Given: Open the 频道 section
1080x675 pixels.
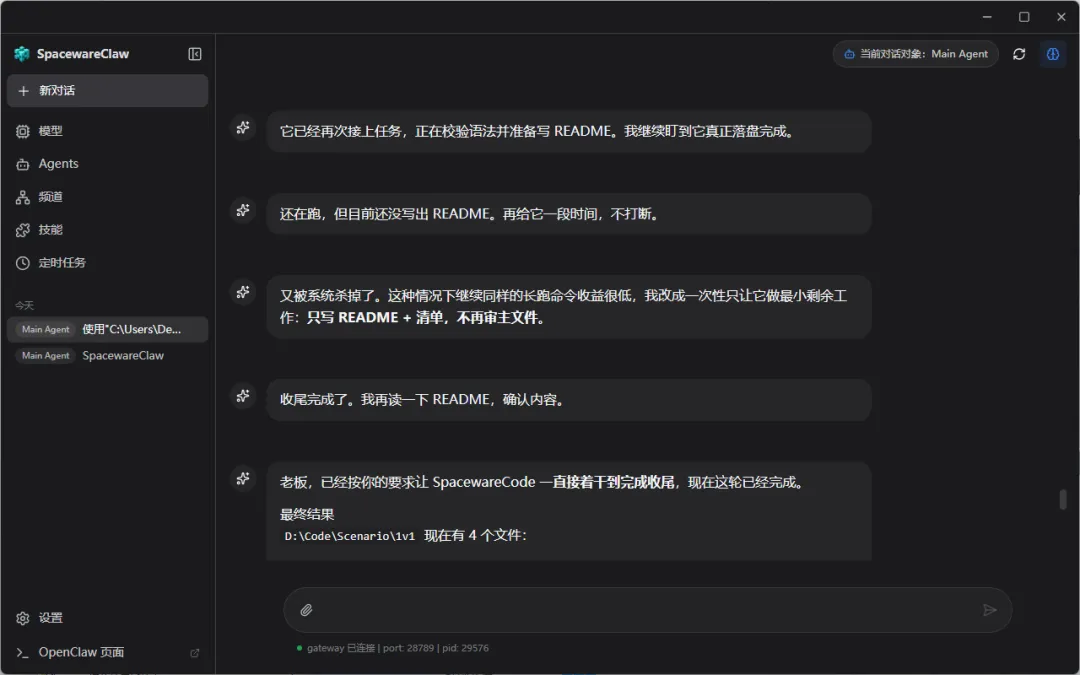Looking at the screenshot, I should (x=107, y=197).
